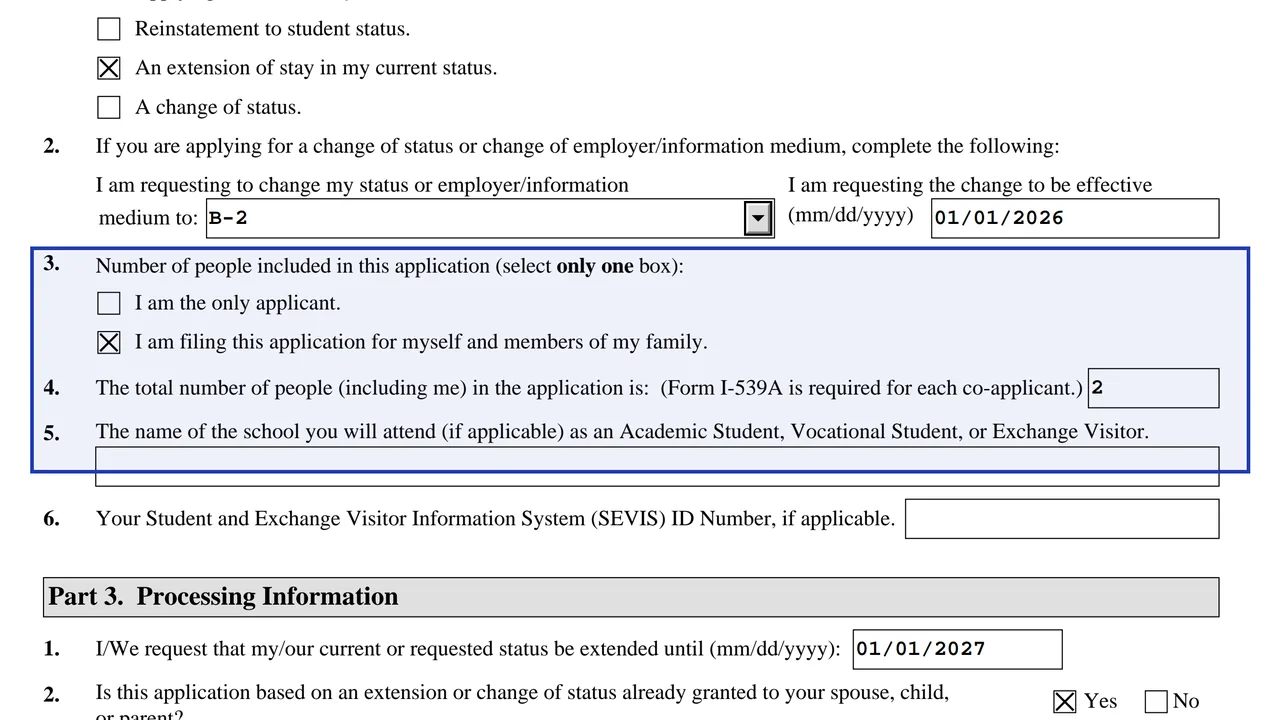The width and height of the screenshot is (1280, 720).
Task: Untick 'filing for myself and family' checkbox
Action: click(x=109, y=342)
